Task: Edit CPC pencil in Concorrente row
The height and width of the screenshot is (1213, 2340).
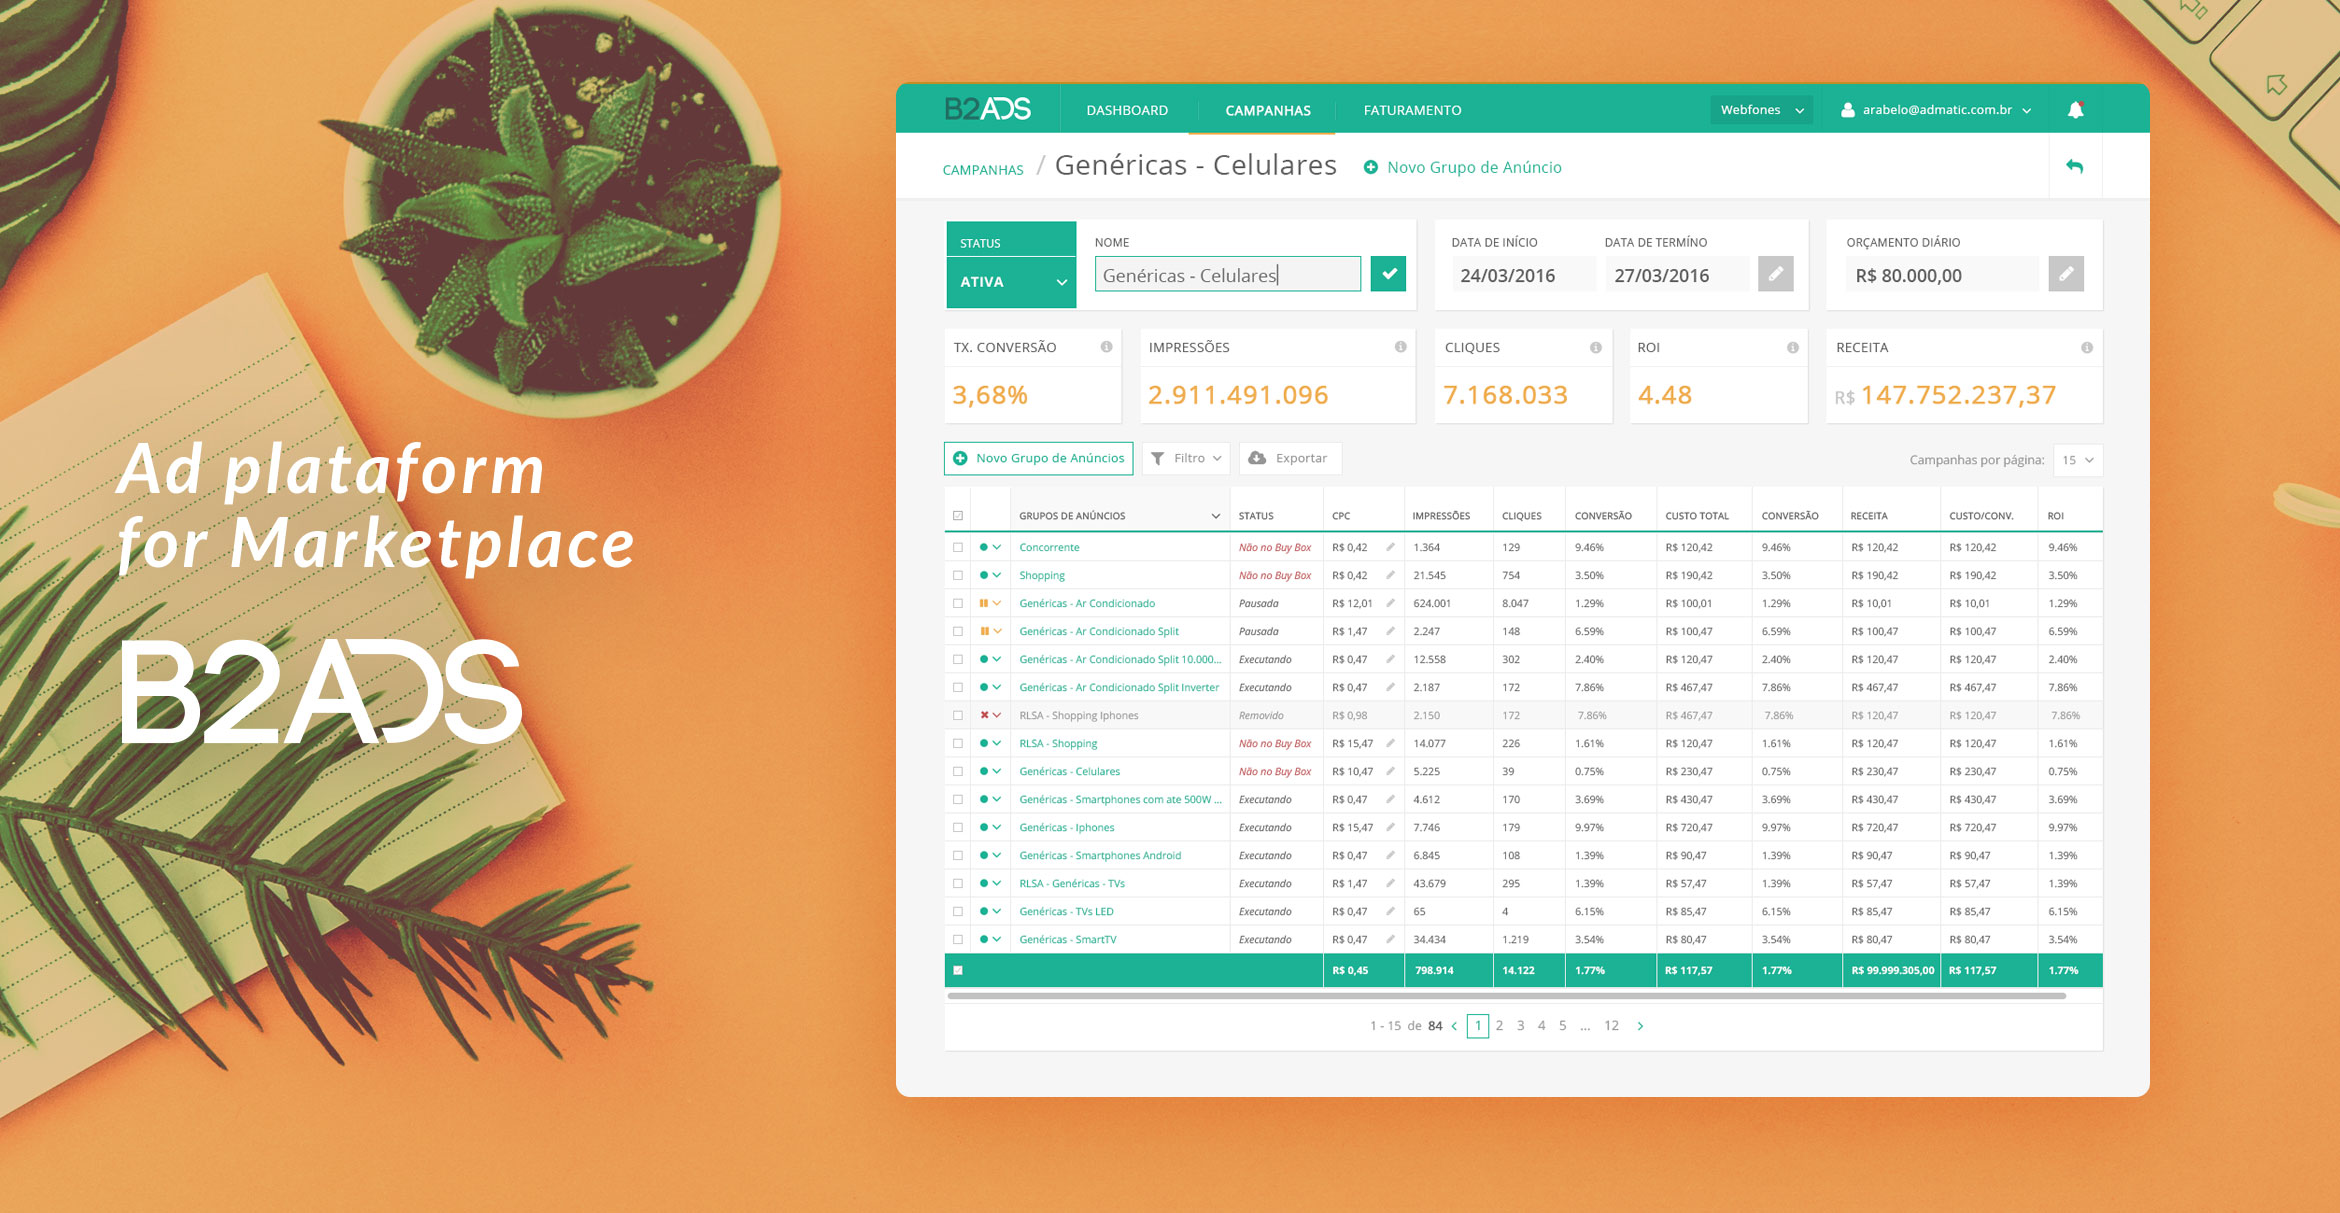Action: (x=1390, y=547)
